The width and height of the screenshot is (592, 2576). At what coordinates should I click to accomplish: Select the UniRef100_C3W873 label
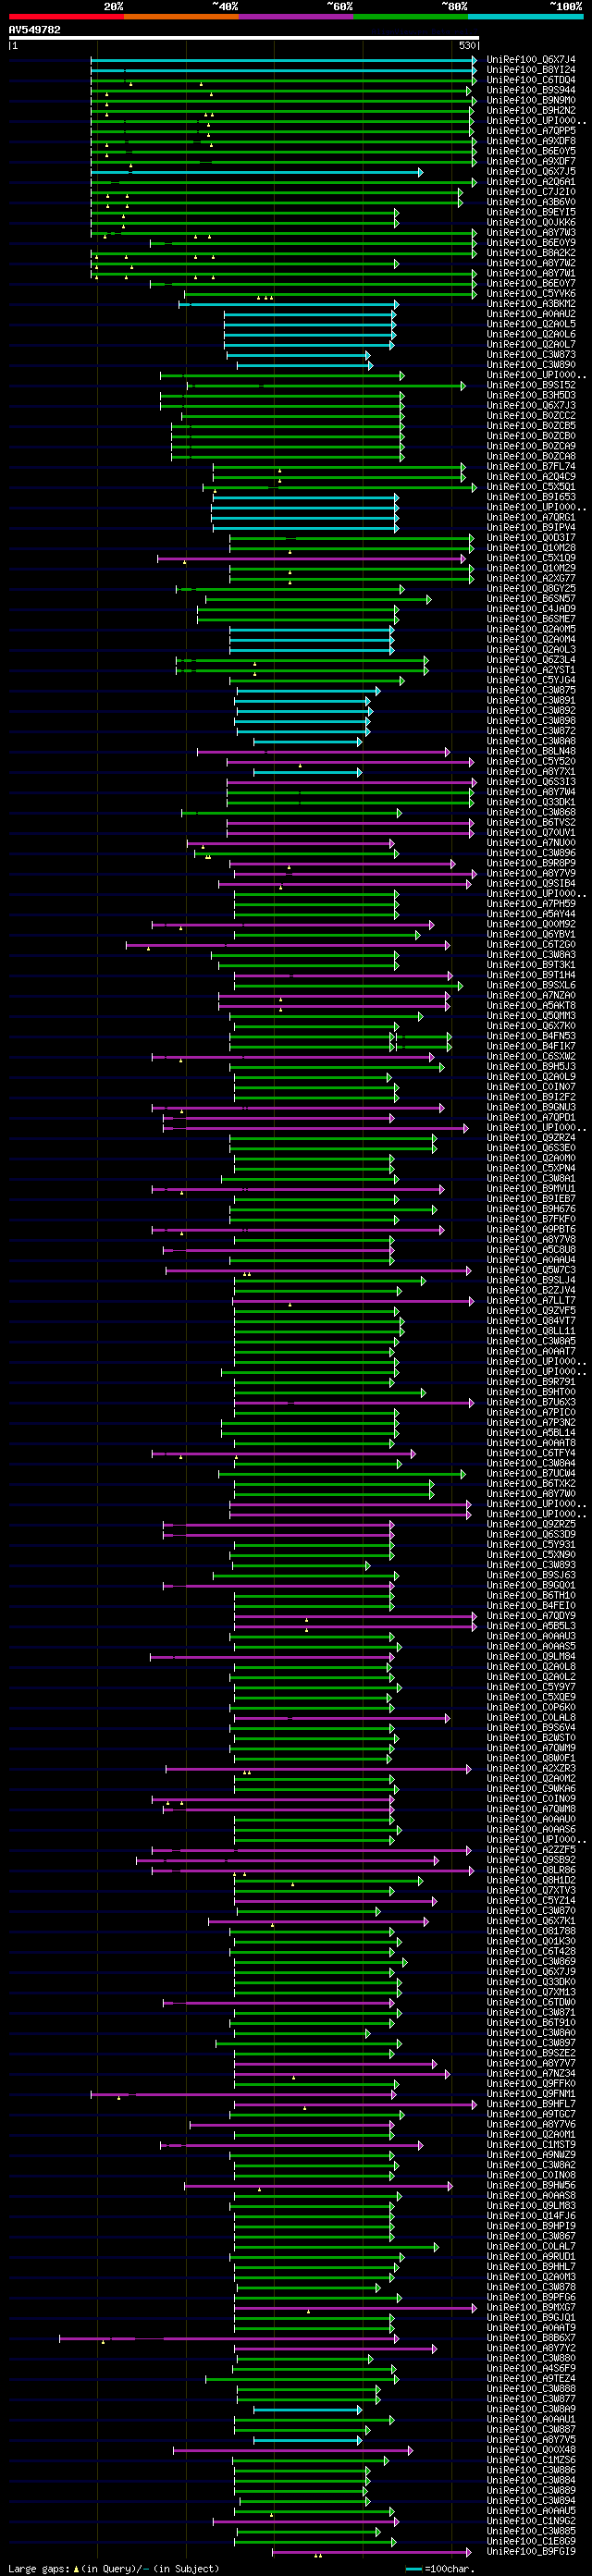click(531, 355)
